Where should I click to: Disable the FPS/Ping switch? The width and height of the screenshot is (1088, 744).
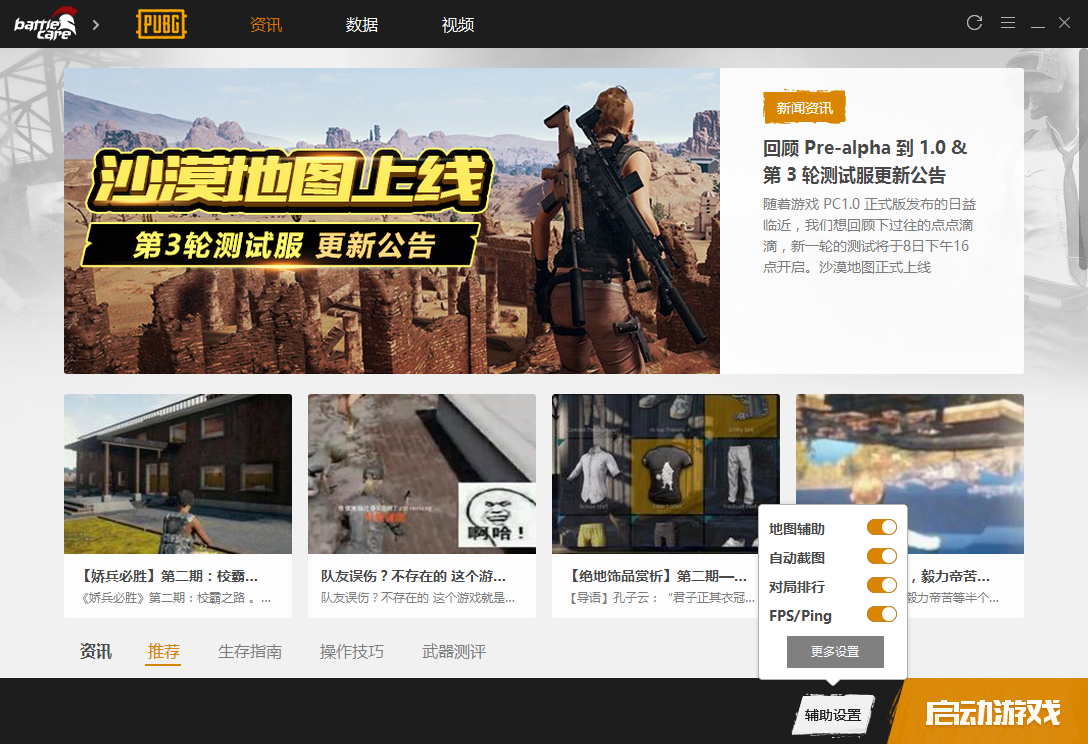coord(882,615)
